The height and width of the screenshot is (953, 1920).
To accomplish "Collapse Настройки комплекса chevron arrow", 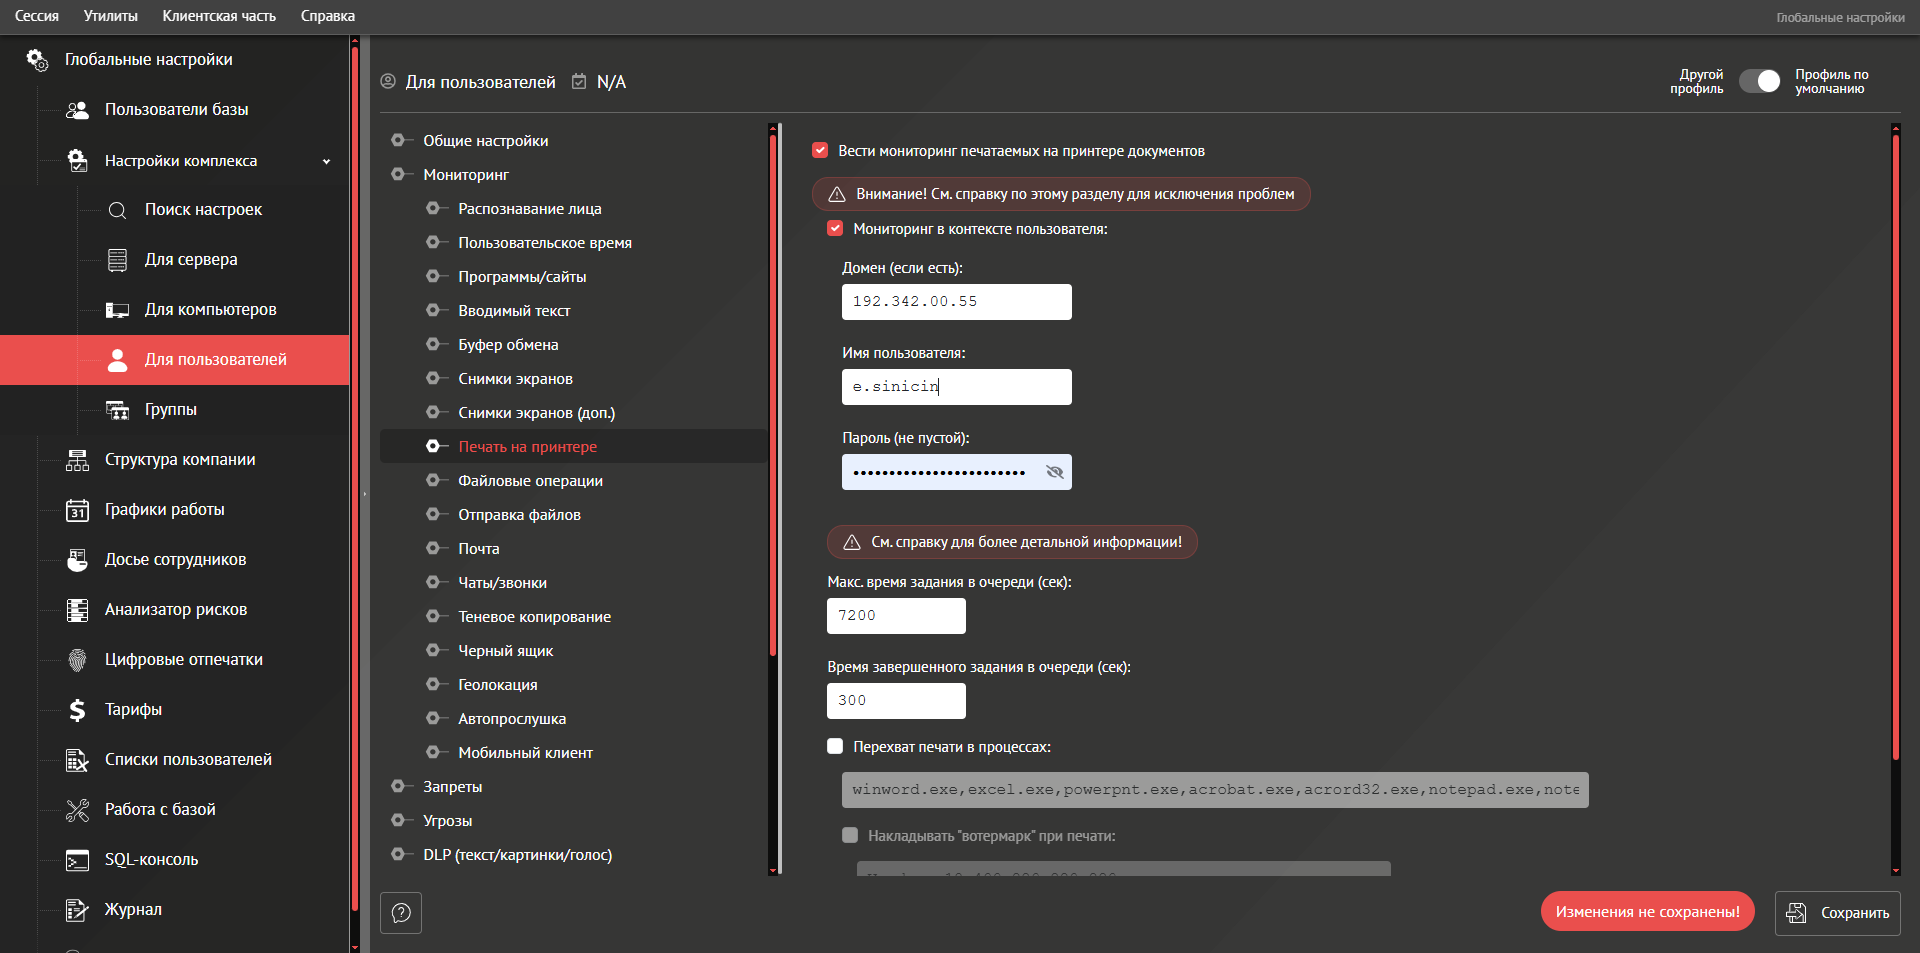I will point(326,162).
